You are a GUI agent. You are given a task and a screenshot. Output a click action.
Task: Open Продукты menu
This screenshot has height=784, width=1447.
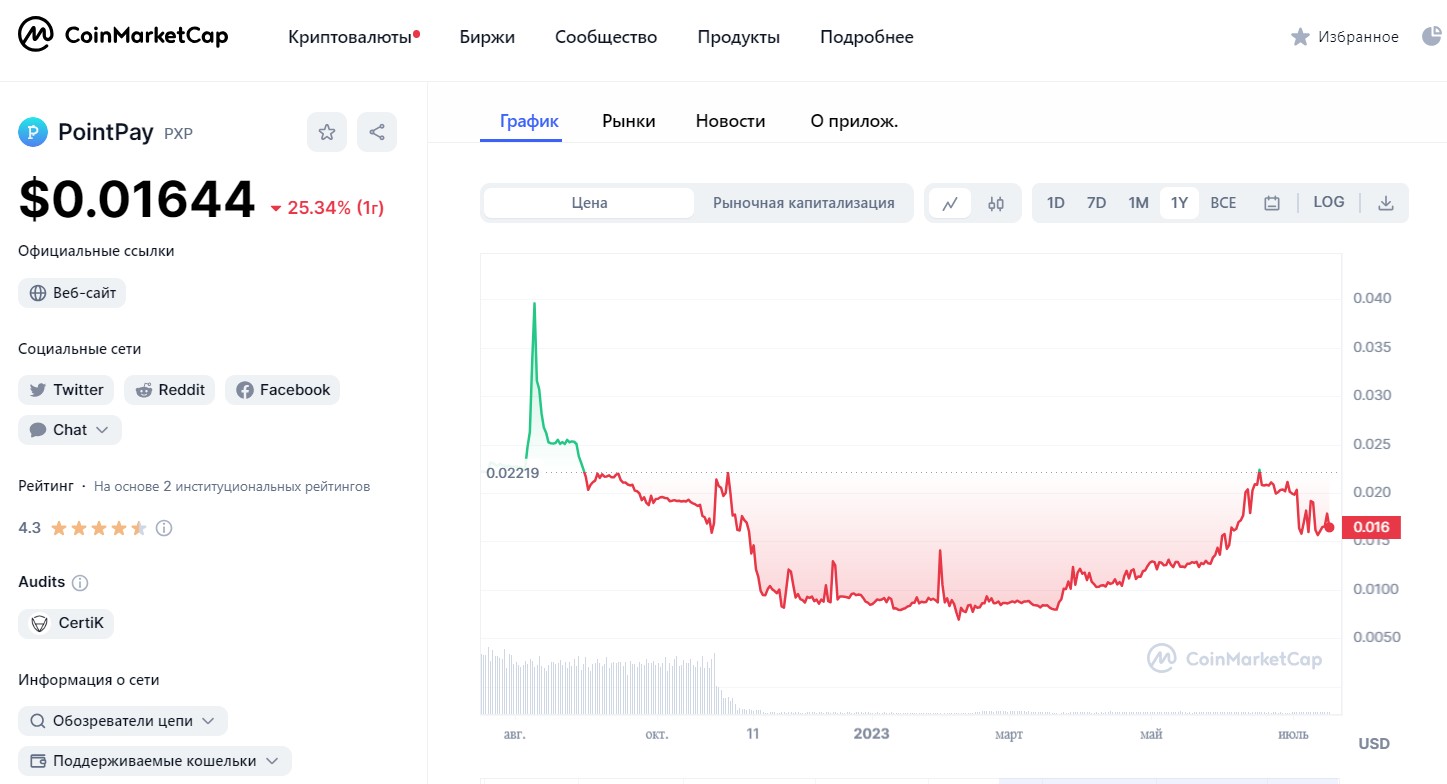tap(739, 37)
